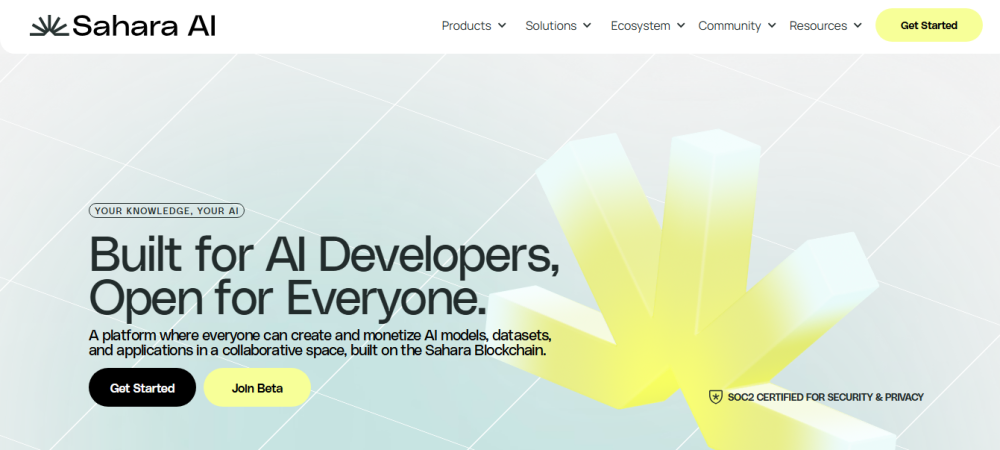
Task: Click the Your Knowledge, Your AI tag
Action: tap(166, 211)
